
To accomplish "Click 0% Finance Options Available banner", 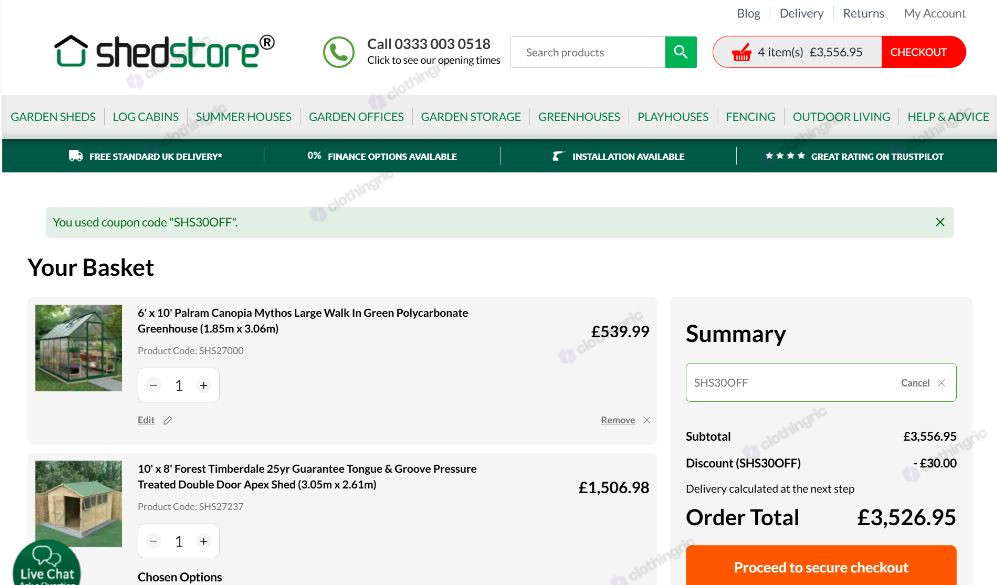I will coord(382,156).
